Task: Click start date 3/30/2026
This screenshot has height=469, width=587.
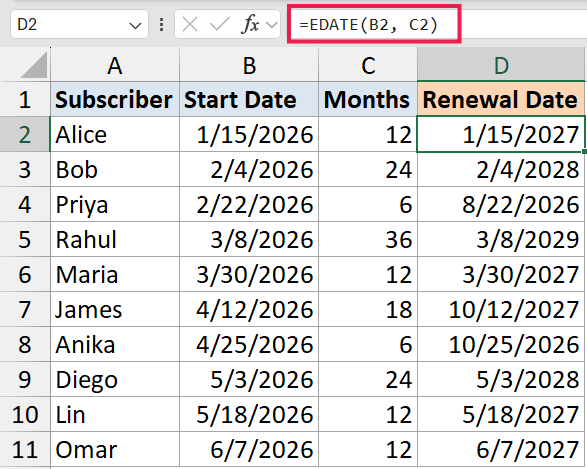Action: (249, 274)
